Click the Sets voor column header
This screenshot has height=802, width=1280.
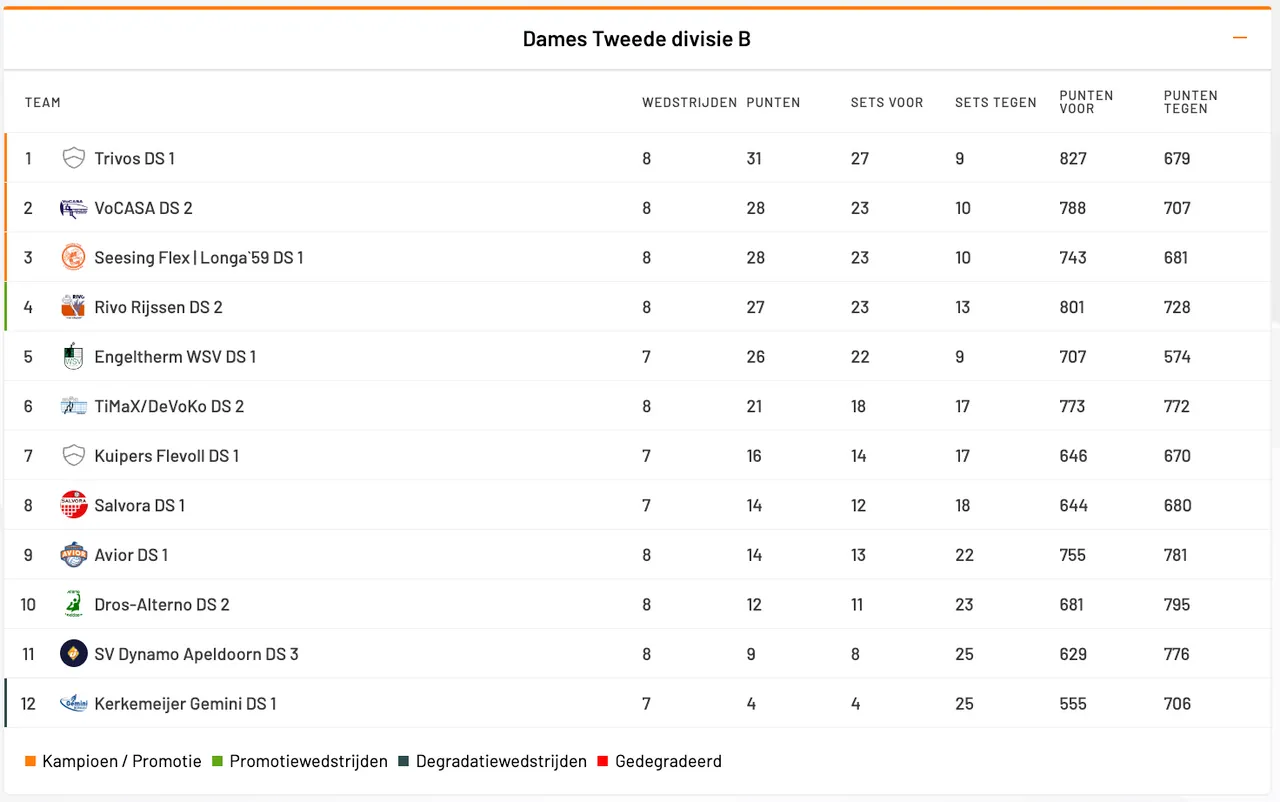coord(887,102)
